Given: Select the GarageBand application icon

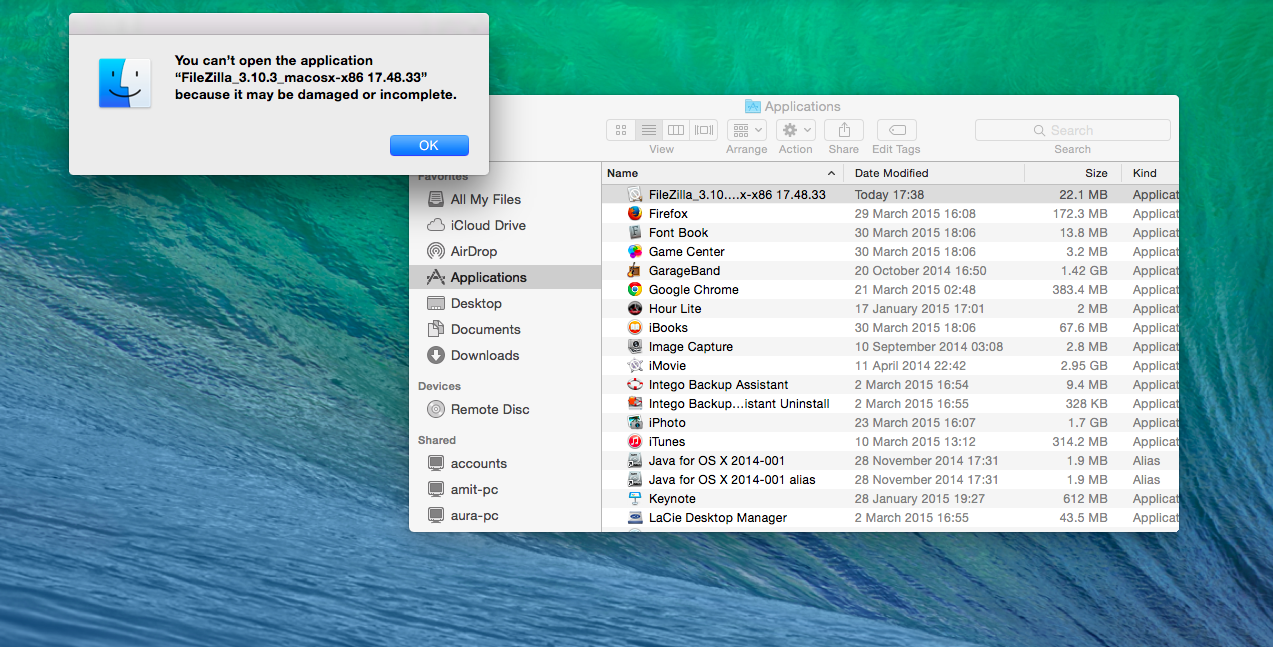Looking at the screenshot, I should click(x=634, y=271).
